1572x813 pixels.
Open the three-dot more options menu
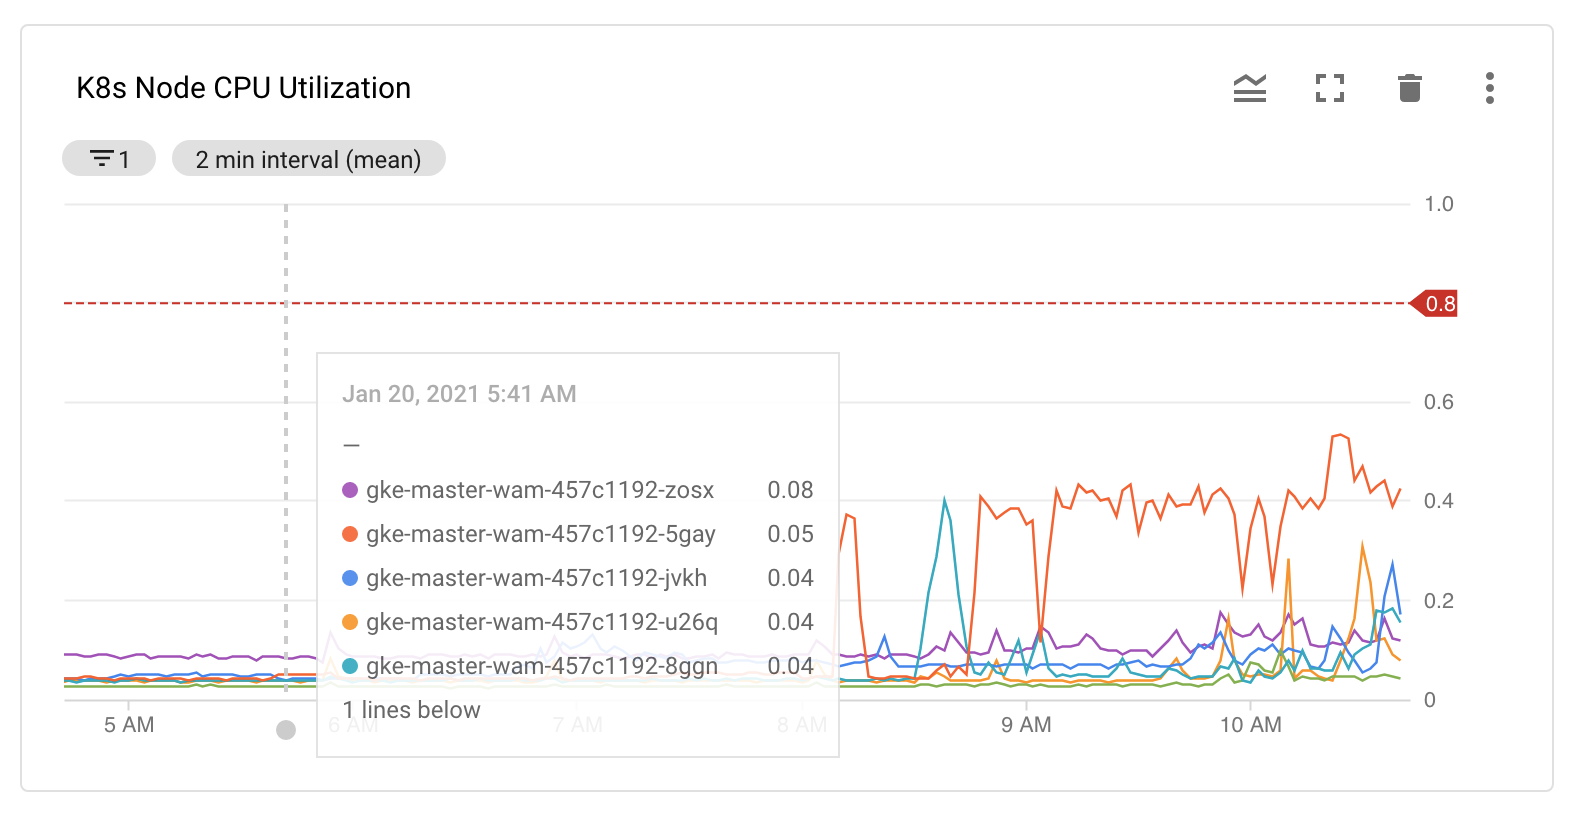[1489, 88]
